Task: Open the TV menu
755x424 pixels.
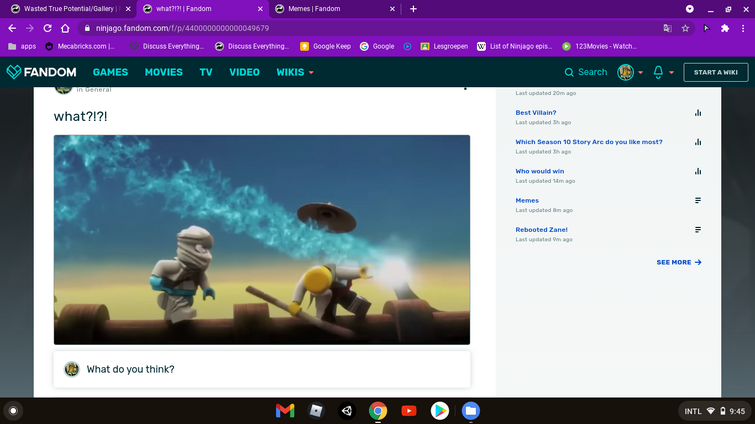Action: point(206,72)
